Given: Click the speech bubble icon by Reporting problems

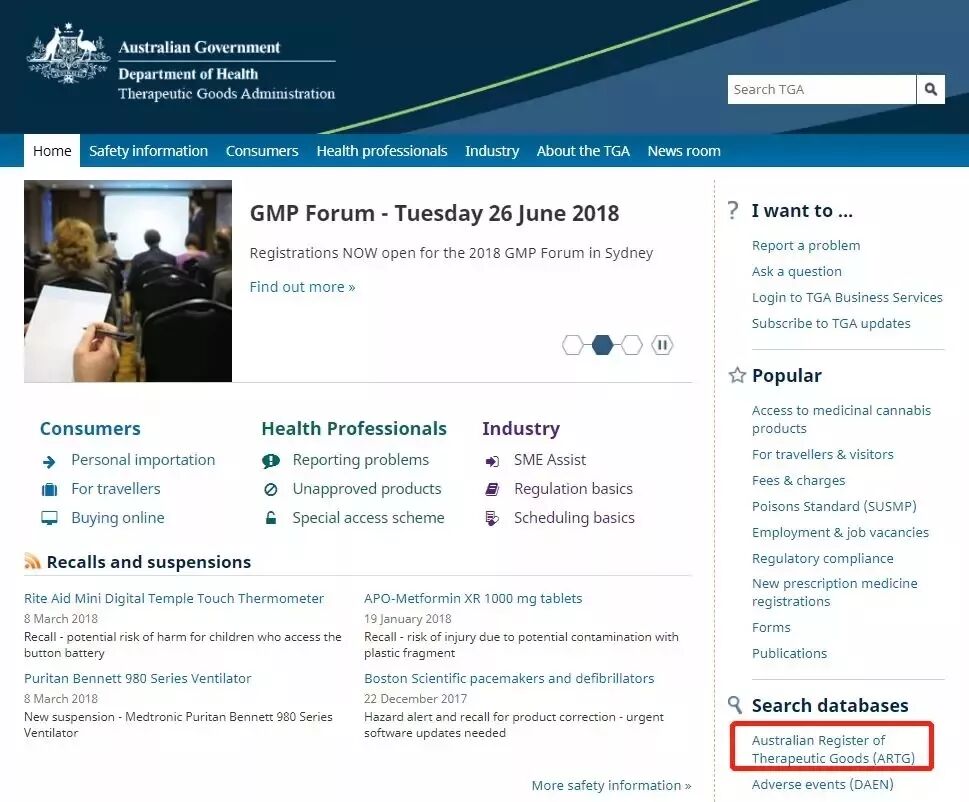Looking at the screenshot, I should tap(271, 461).
